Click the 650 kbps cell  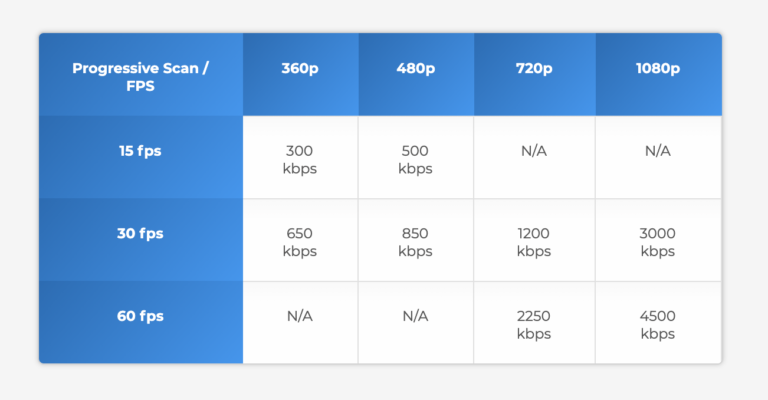click(x=300, y=242)
